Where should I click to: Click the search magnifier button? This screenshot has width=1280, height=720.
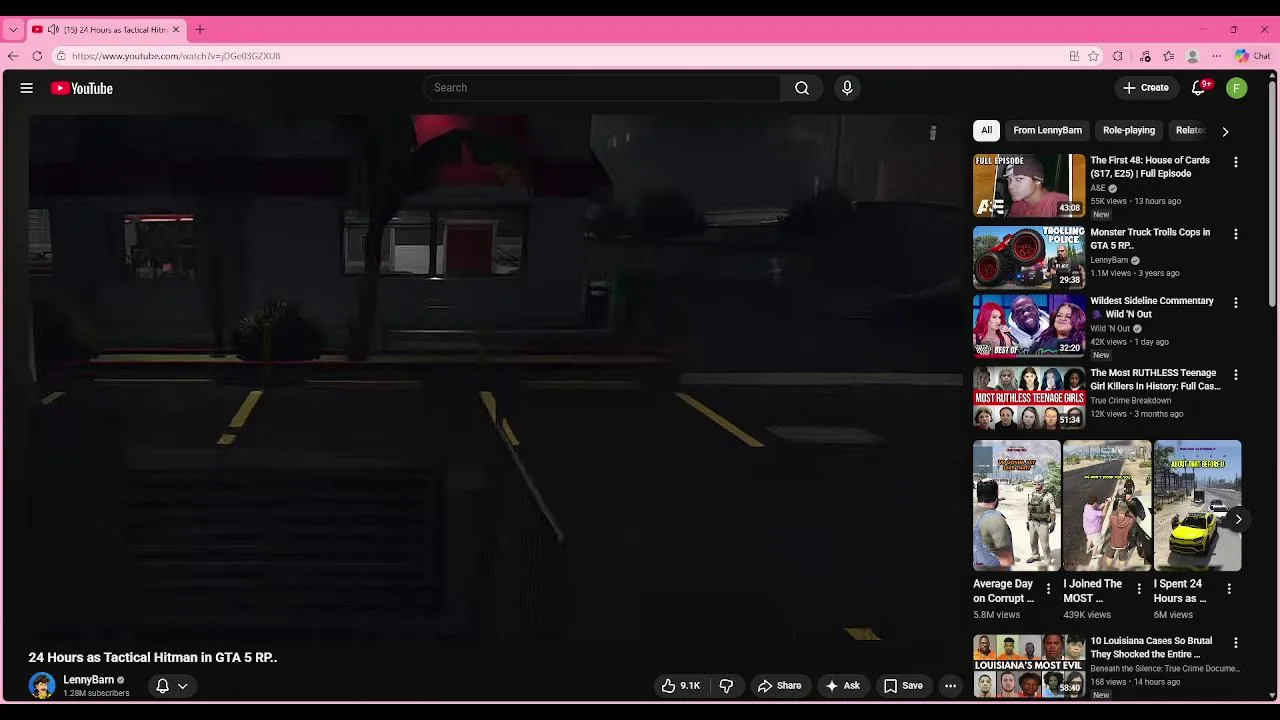[802, 88]
